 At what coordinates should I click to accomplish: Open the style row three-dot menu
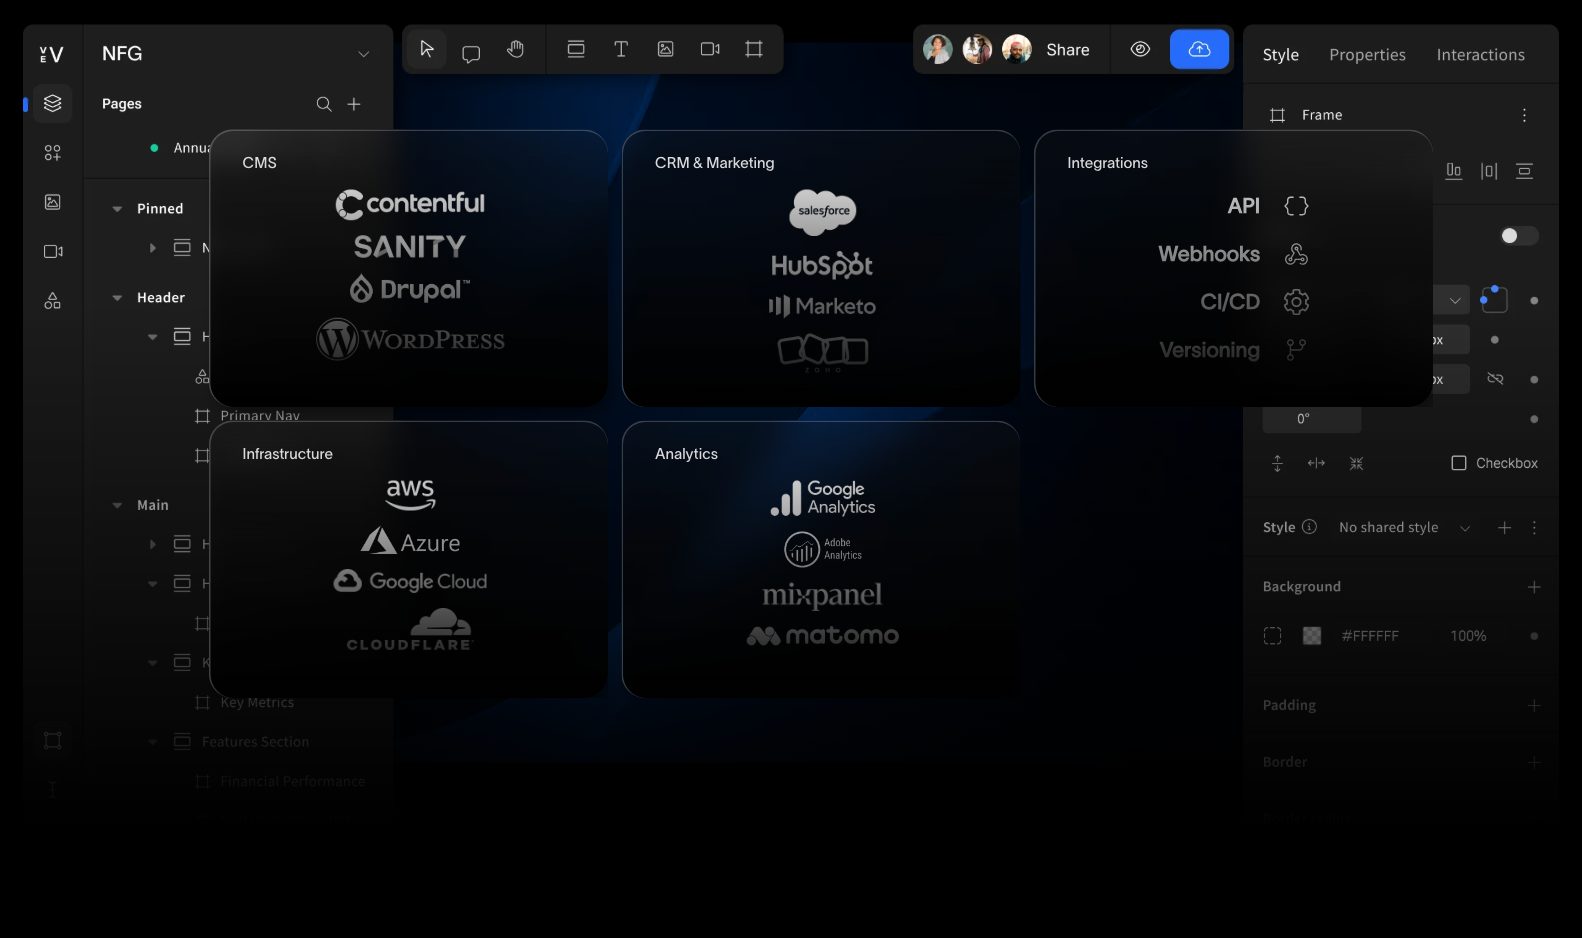pyautogui.click(x=1534, y=527)
